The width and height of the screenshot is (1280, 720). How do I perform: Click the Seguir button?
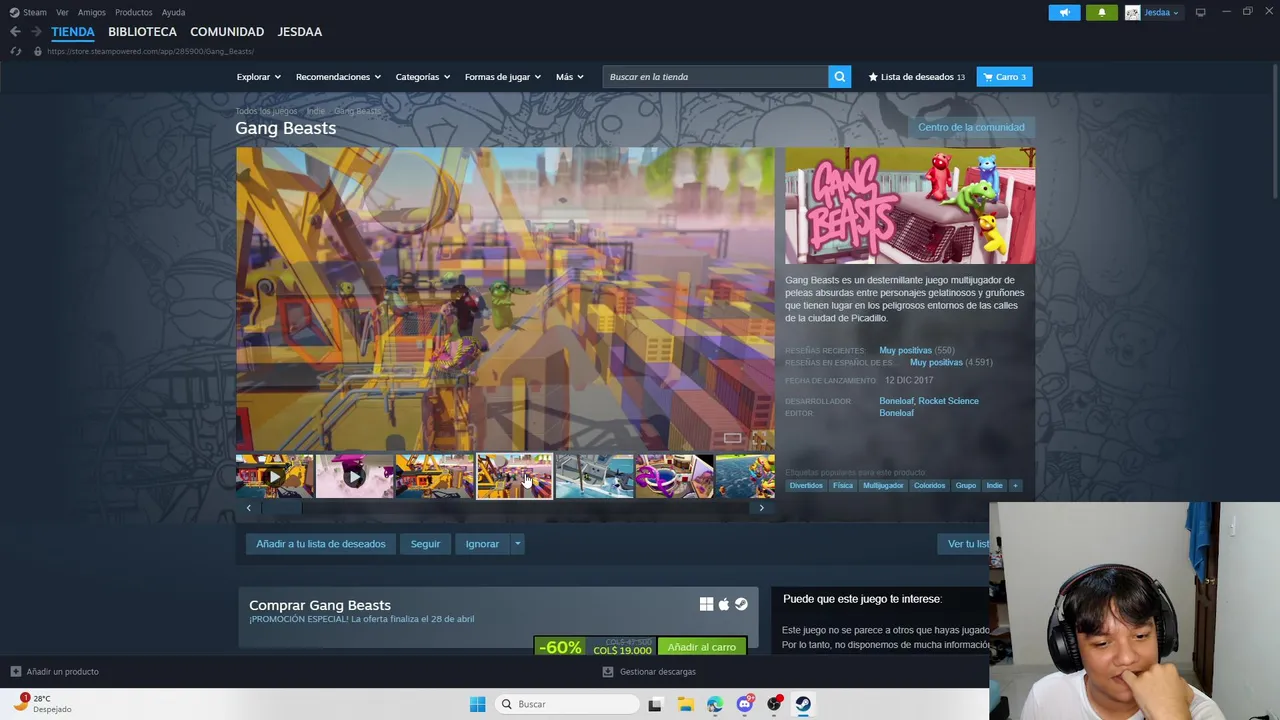[425, 544]
